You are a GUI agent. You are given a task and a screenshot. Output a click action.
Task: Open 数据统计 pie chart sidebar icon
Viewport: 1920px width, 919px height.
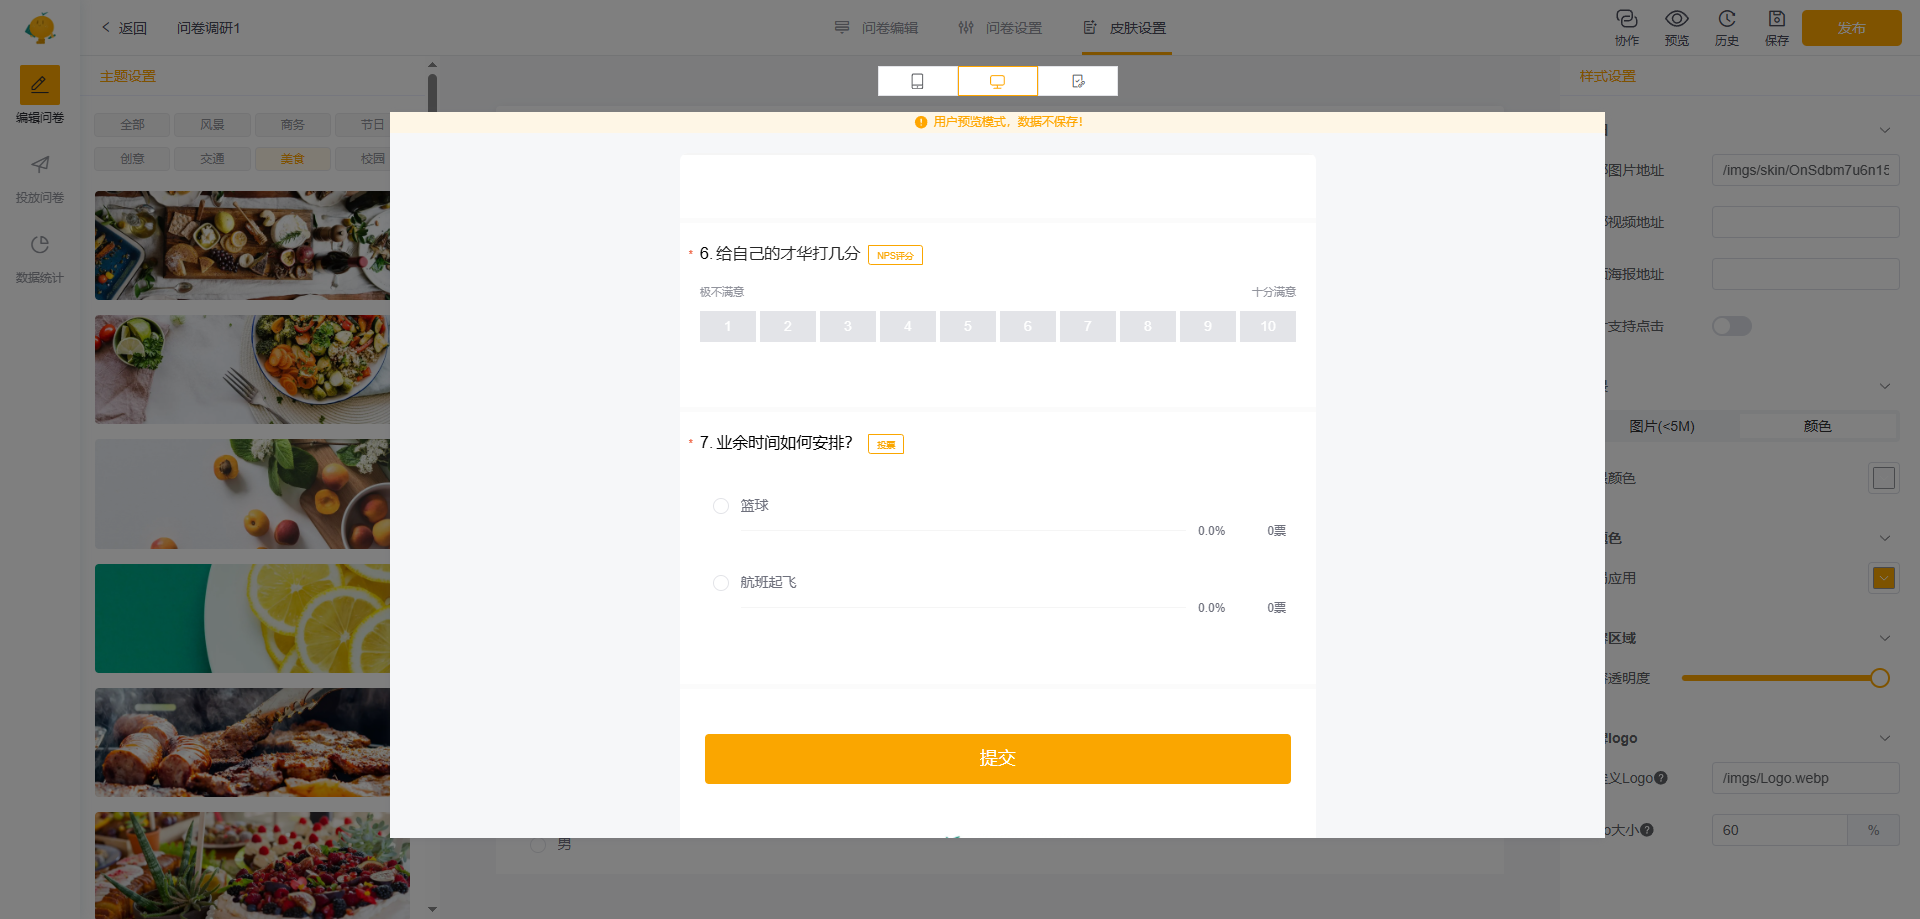click(x=40, y=245)
